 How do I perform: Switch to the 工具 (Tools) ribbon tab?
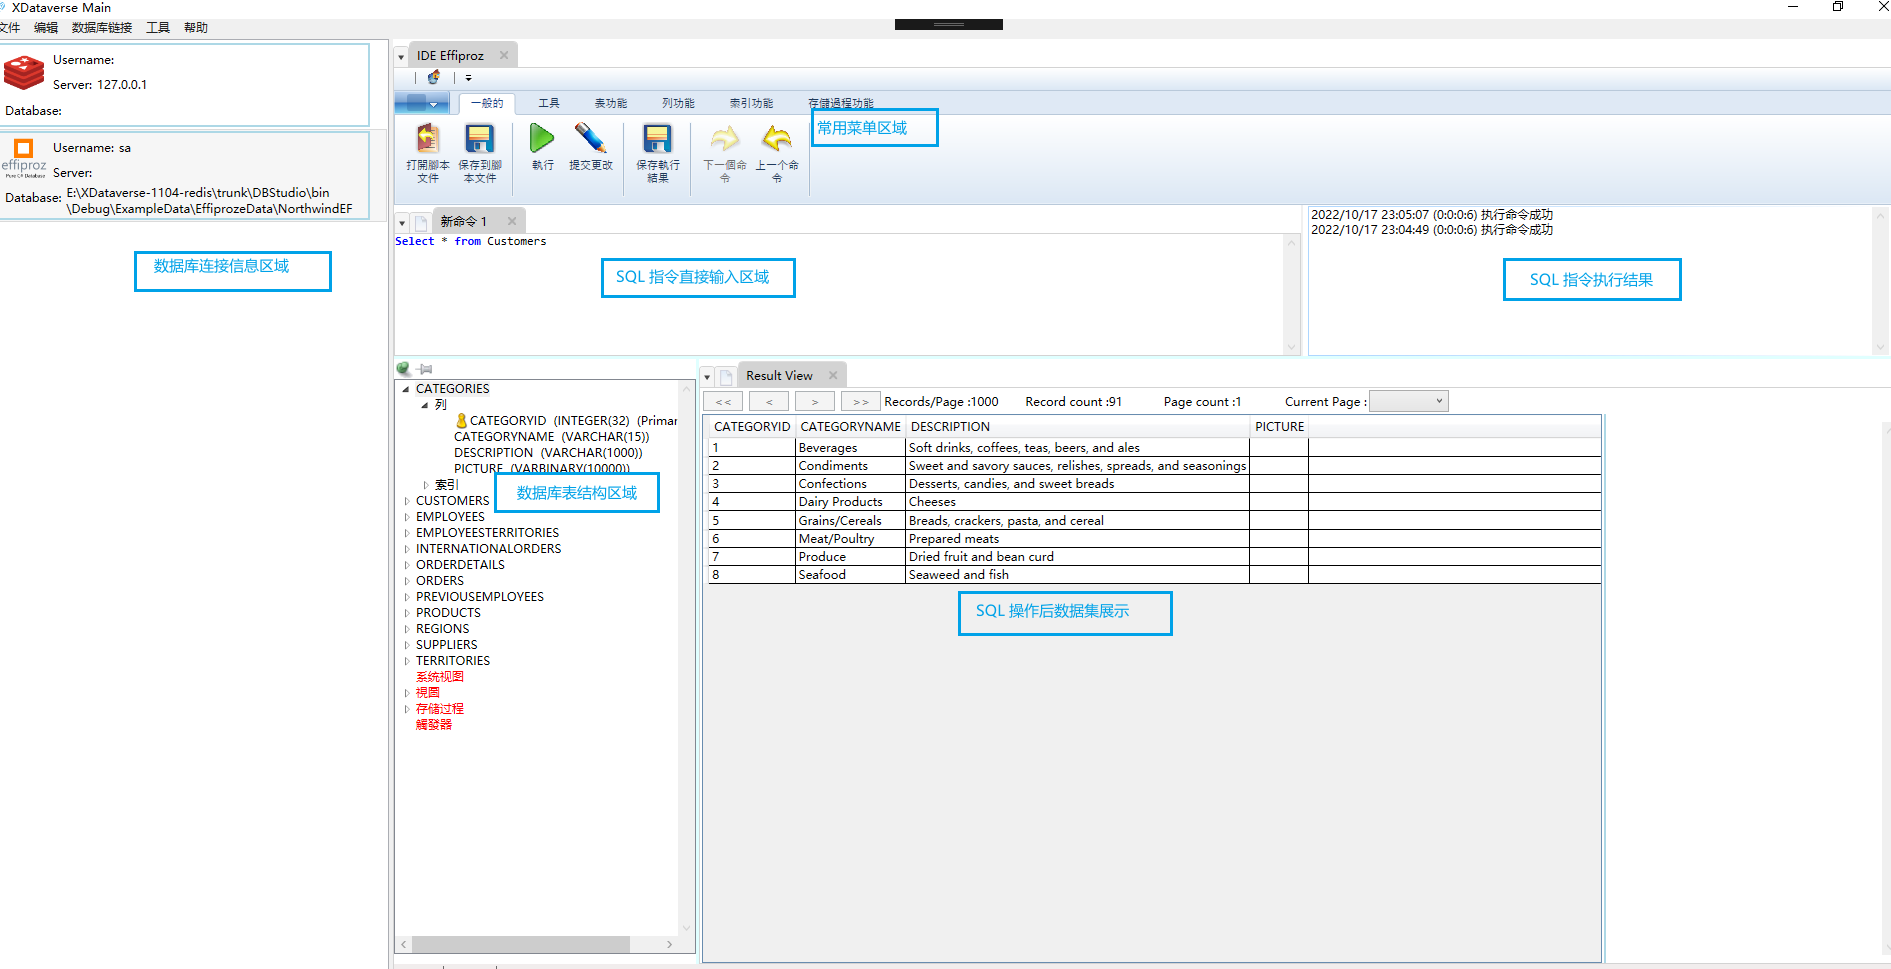pos(549,103)
